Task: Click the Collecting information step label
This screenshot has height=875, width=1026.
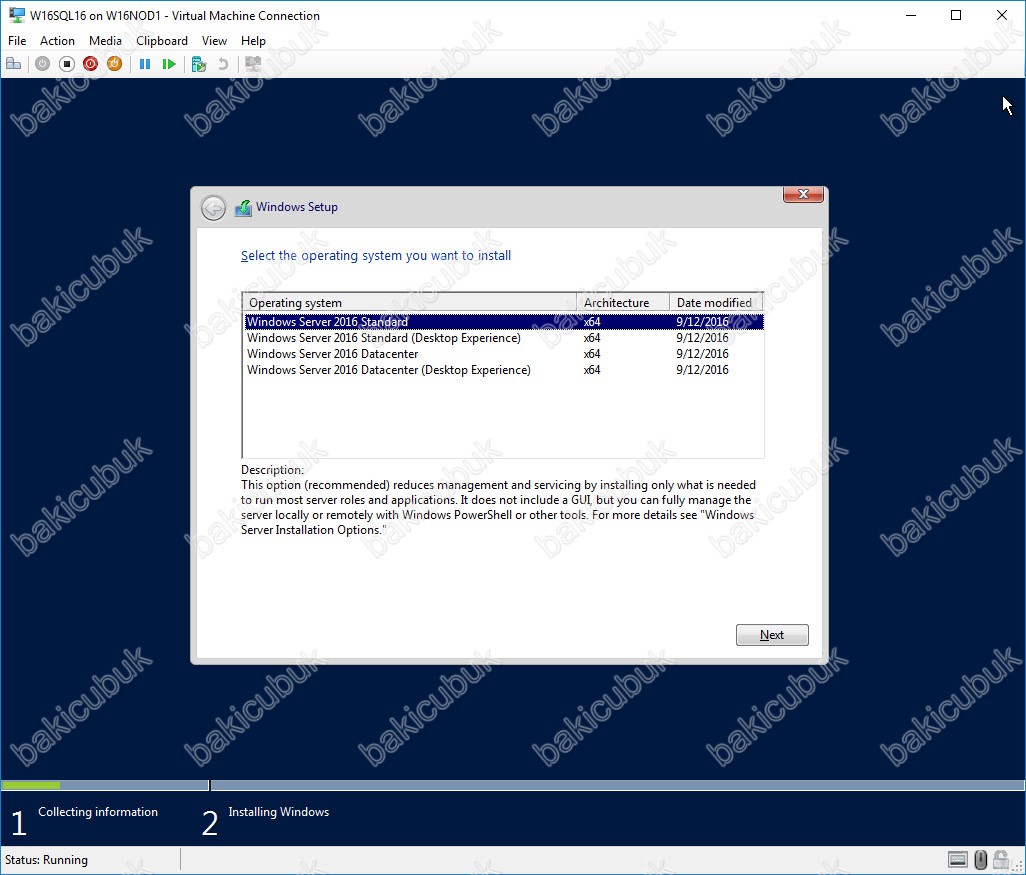Action: coord(97,812)
